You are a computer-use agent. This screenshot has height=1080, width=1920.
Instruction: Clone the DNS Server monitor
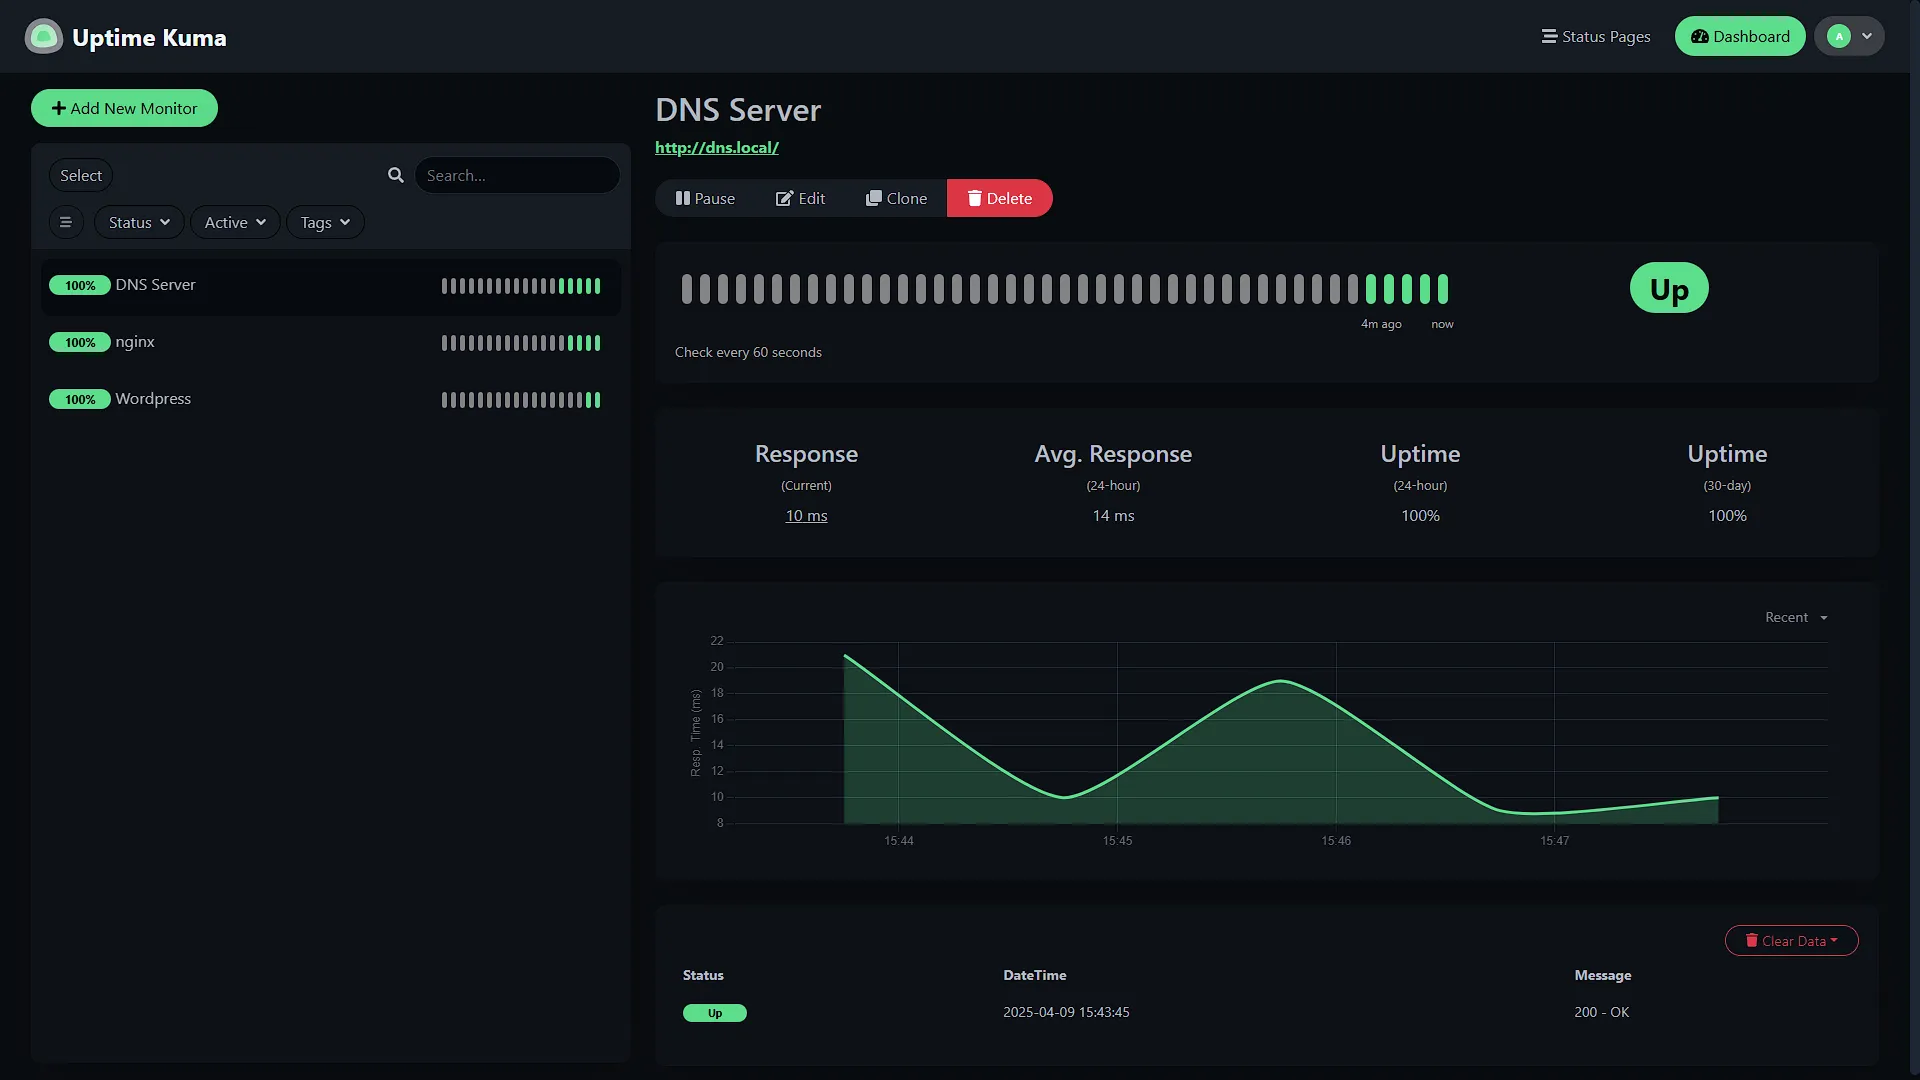897,198
